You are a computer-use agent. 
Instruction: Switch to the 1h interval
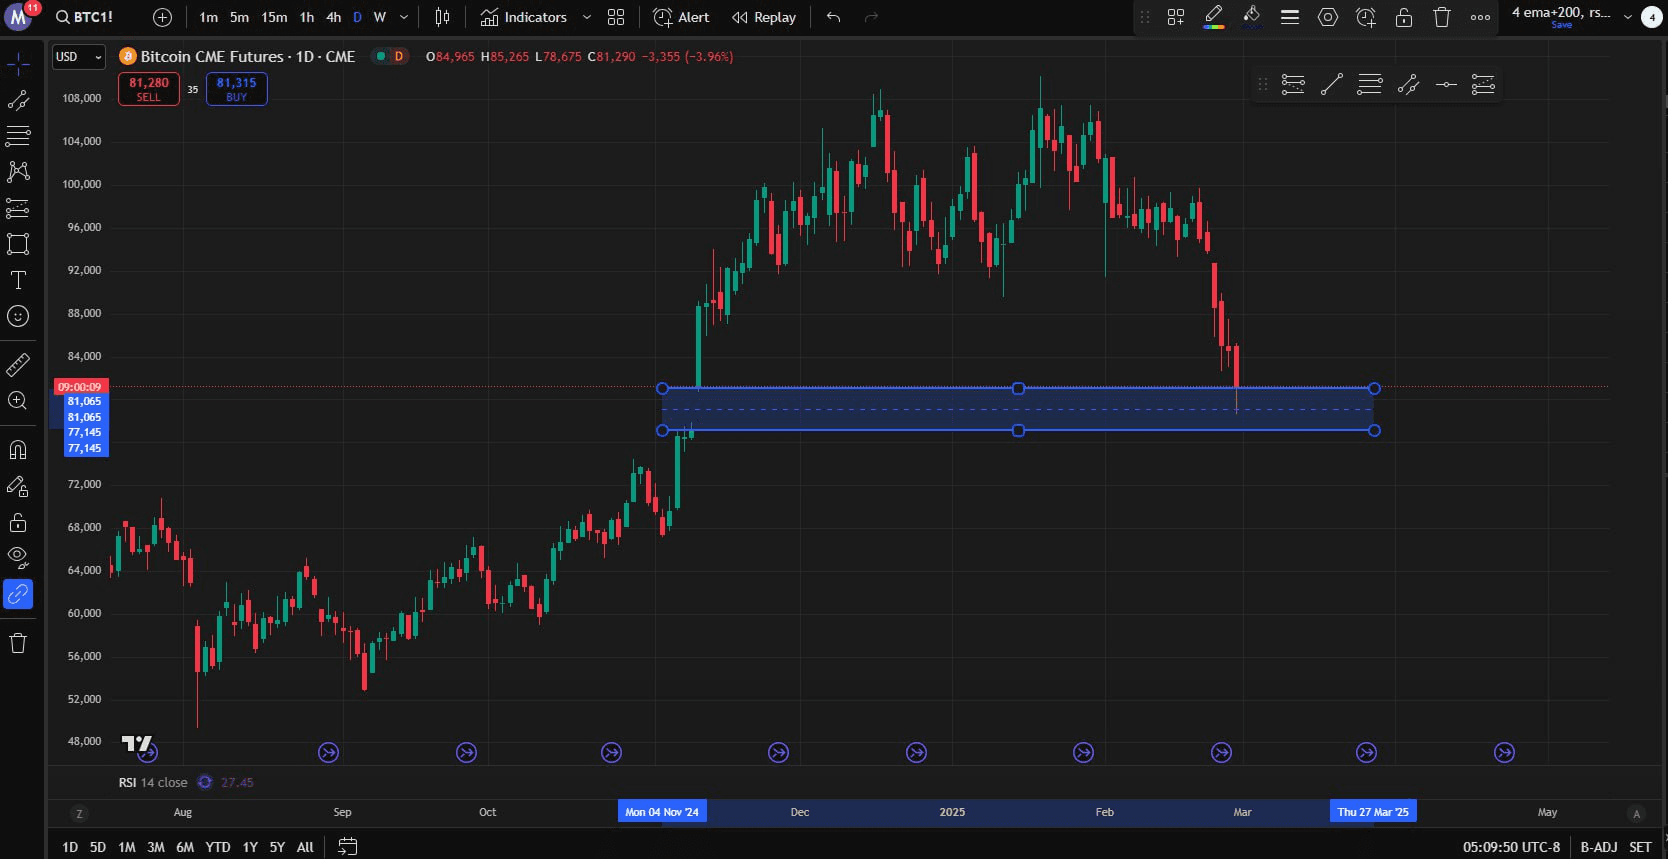point(306,17)
